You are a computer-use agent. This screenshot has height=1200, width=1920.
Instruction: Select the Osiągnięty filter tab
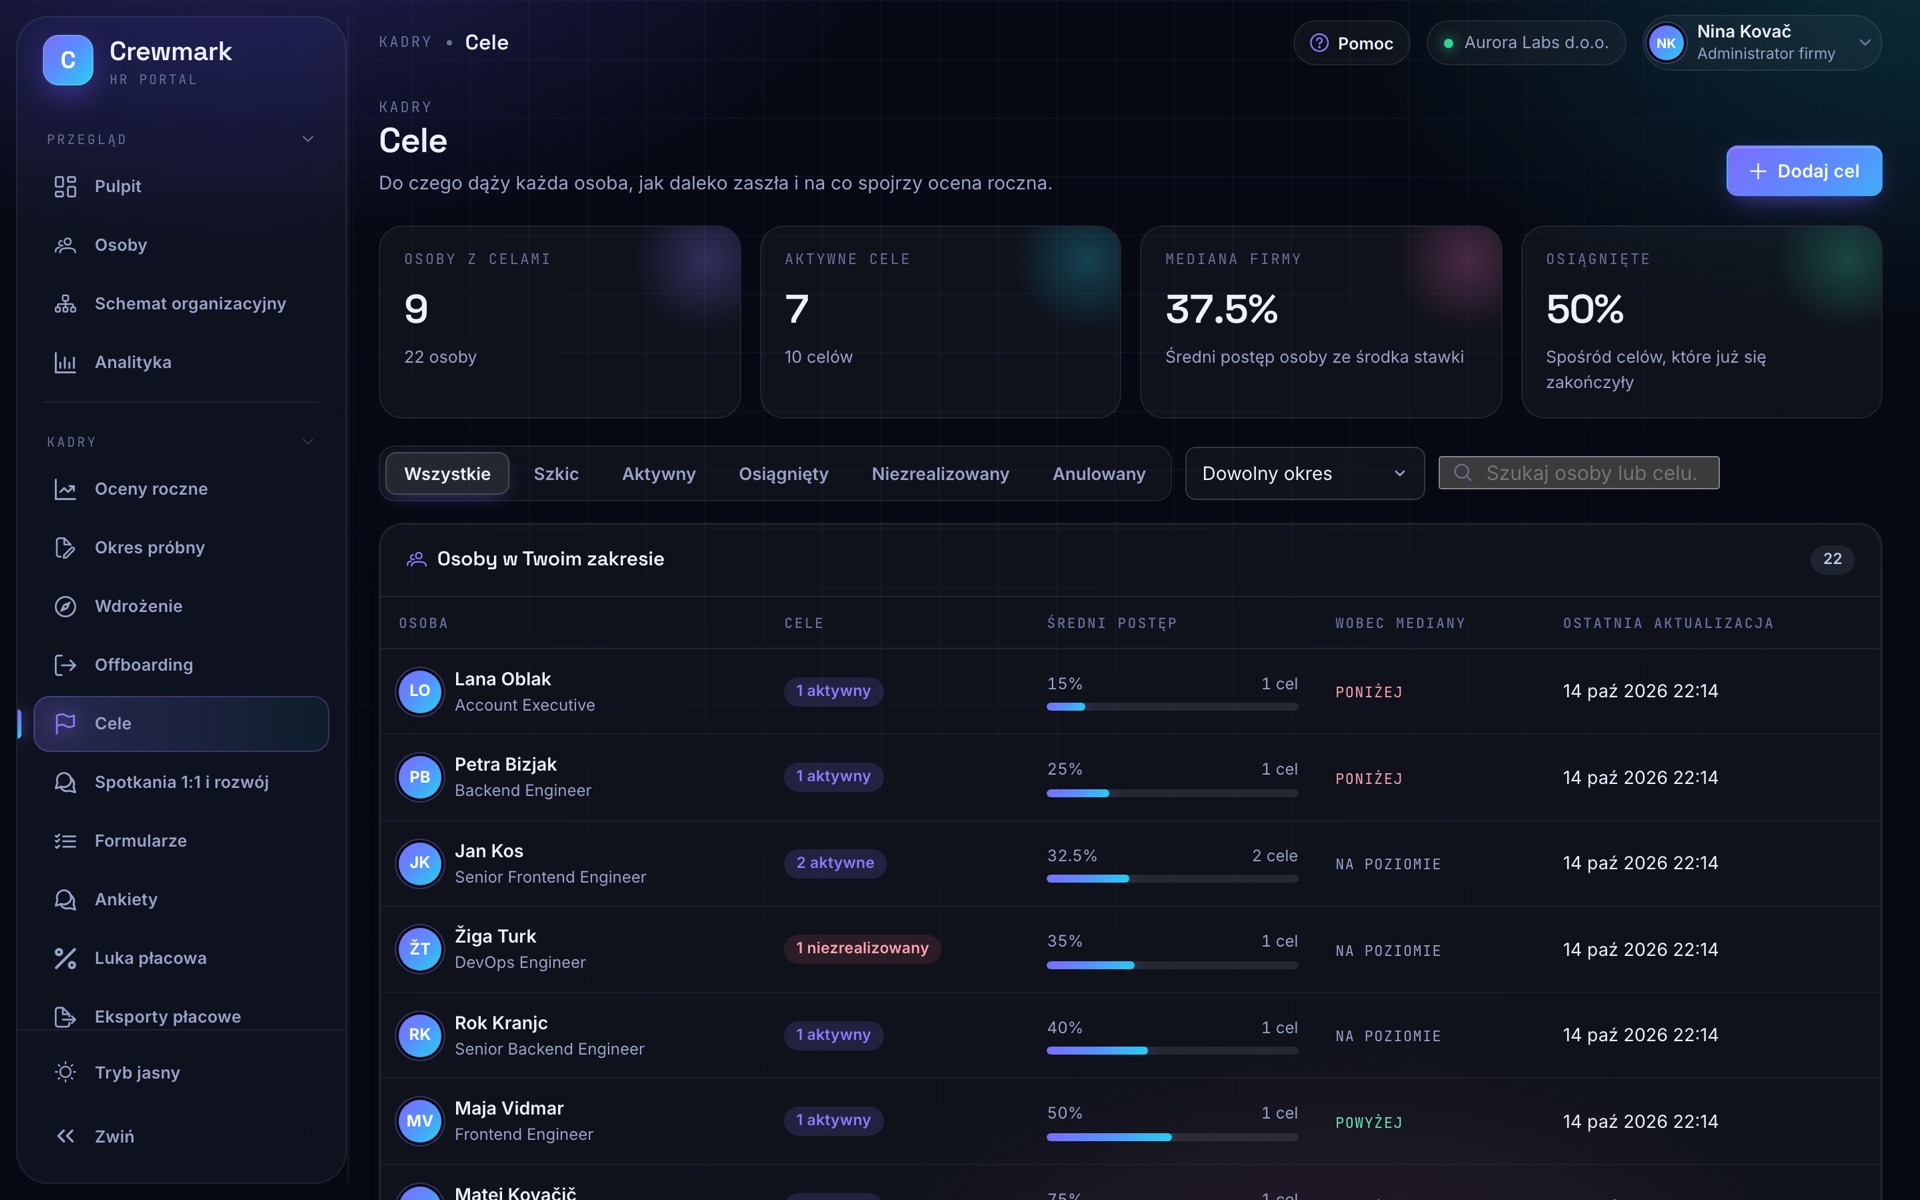783,474
